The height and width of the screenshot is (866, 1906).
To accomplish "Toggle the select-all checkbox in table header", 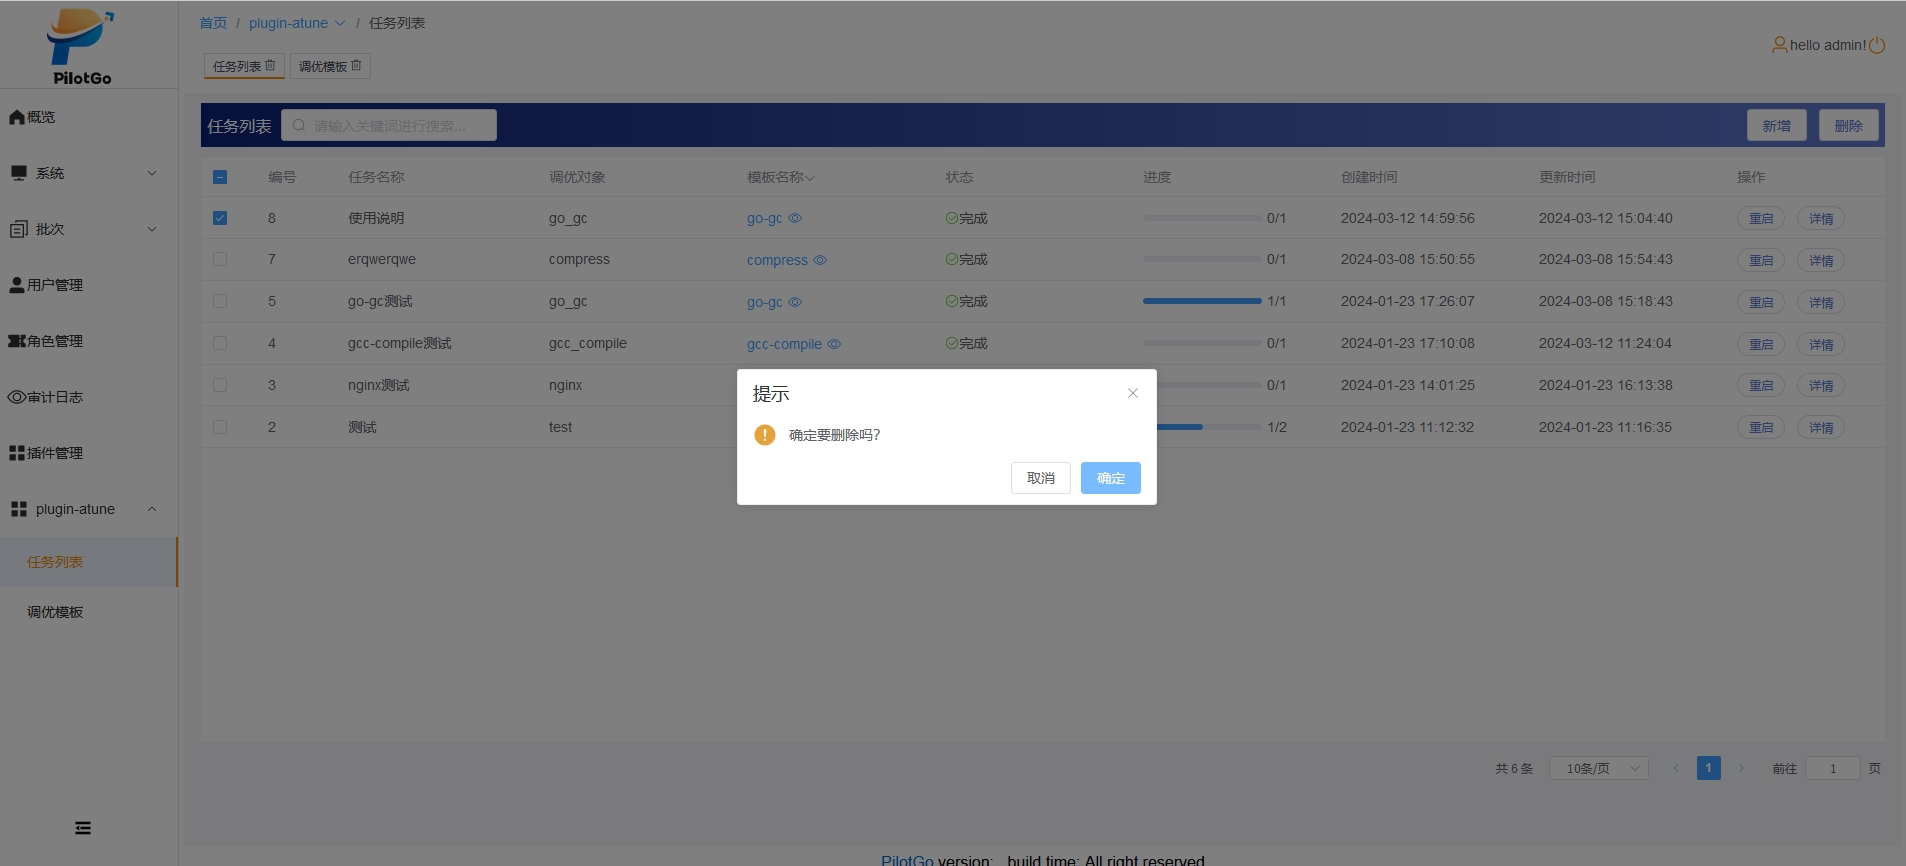I will 220,177.
